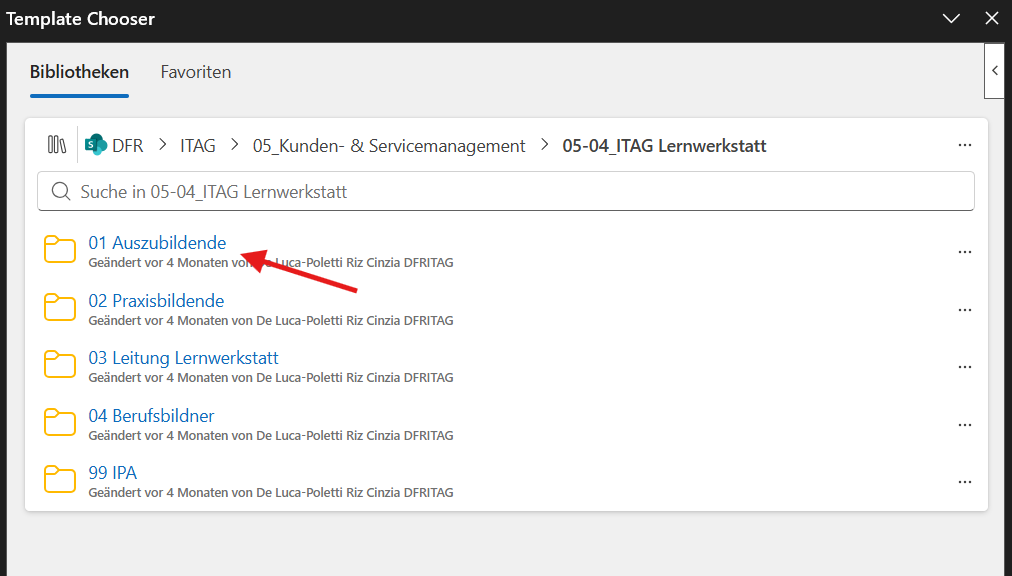This screenshot has height=576, width=1012.
Task: Select the Bibliotheken tab
Action: click(x=79, y=72)
